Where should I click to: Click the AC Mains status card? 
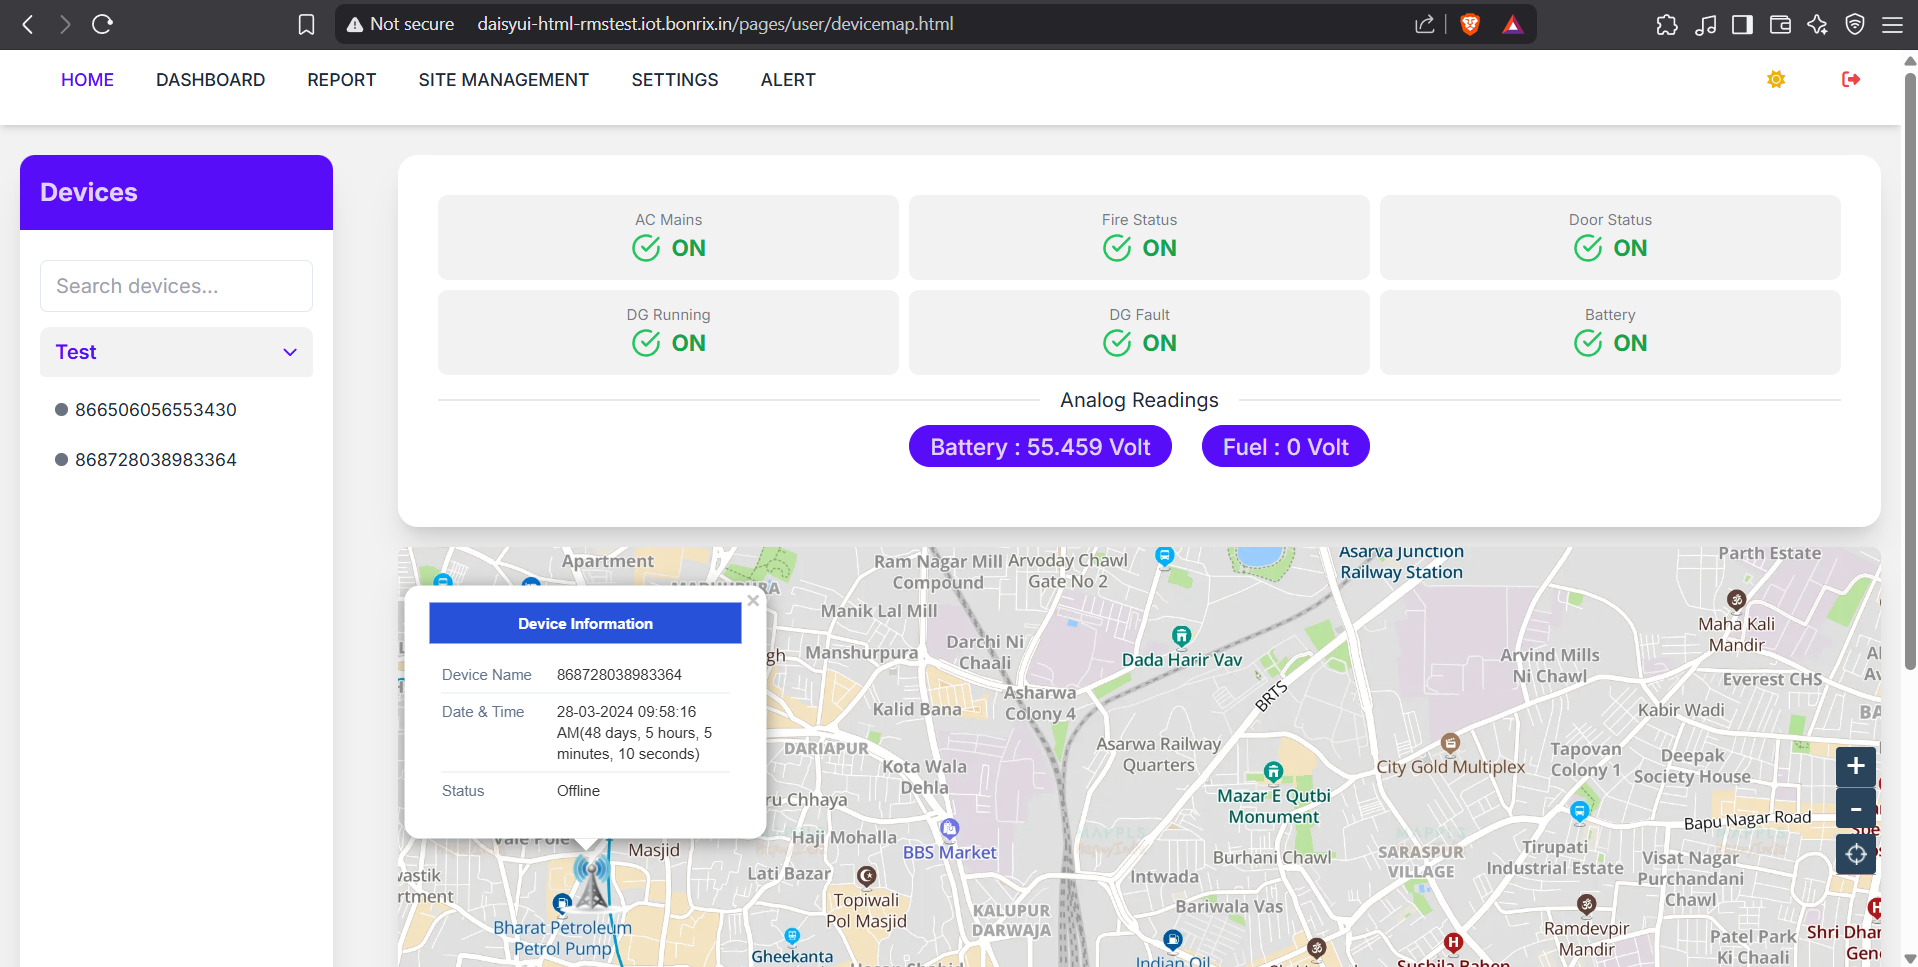coord(668,237)
